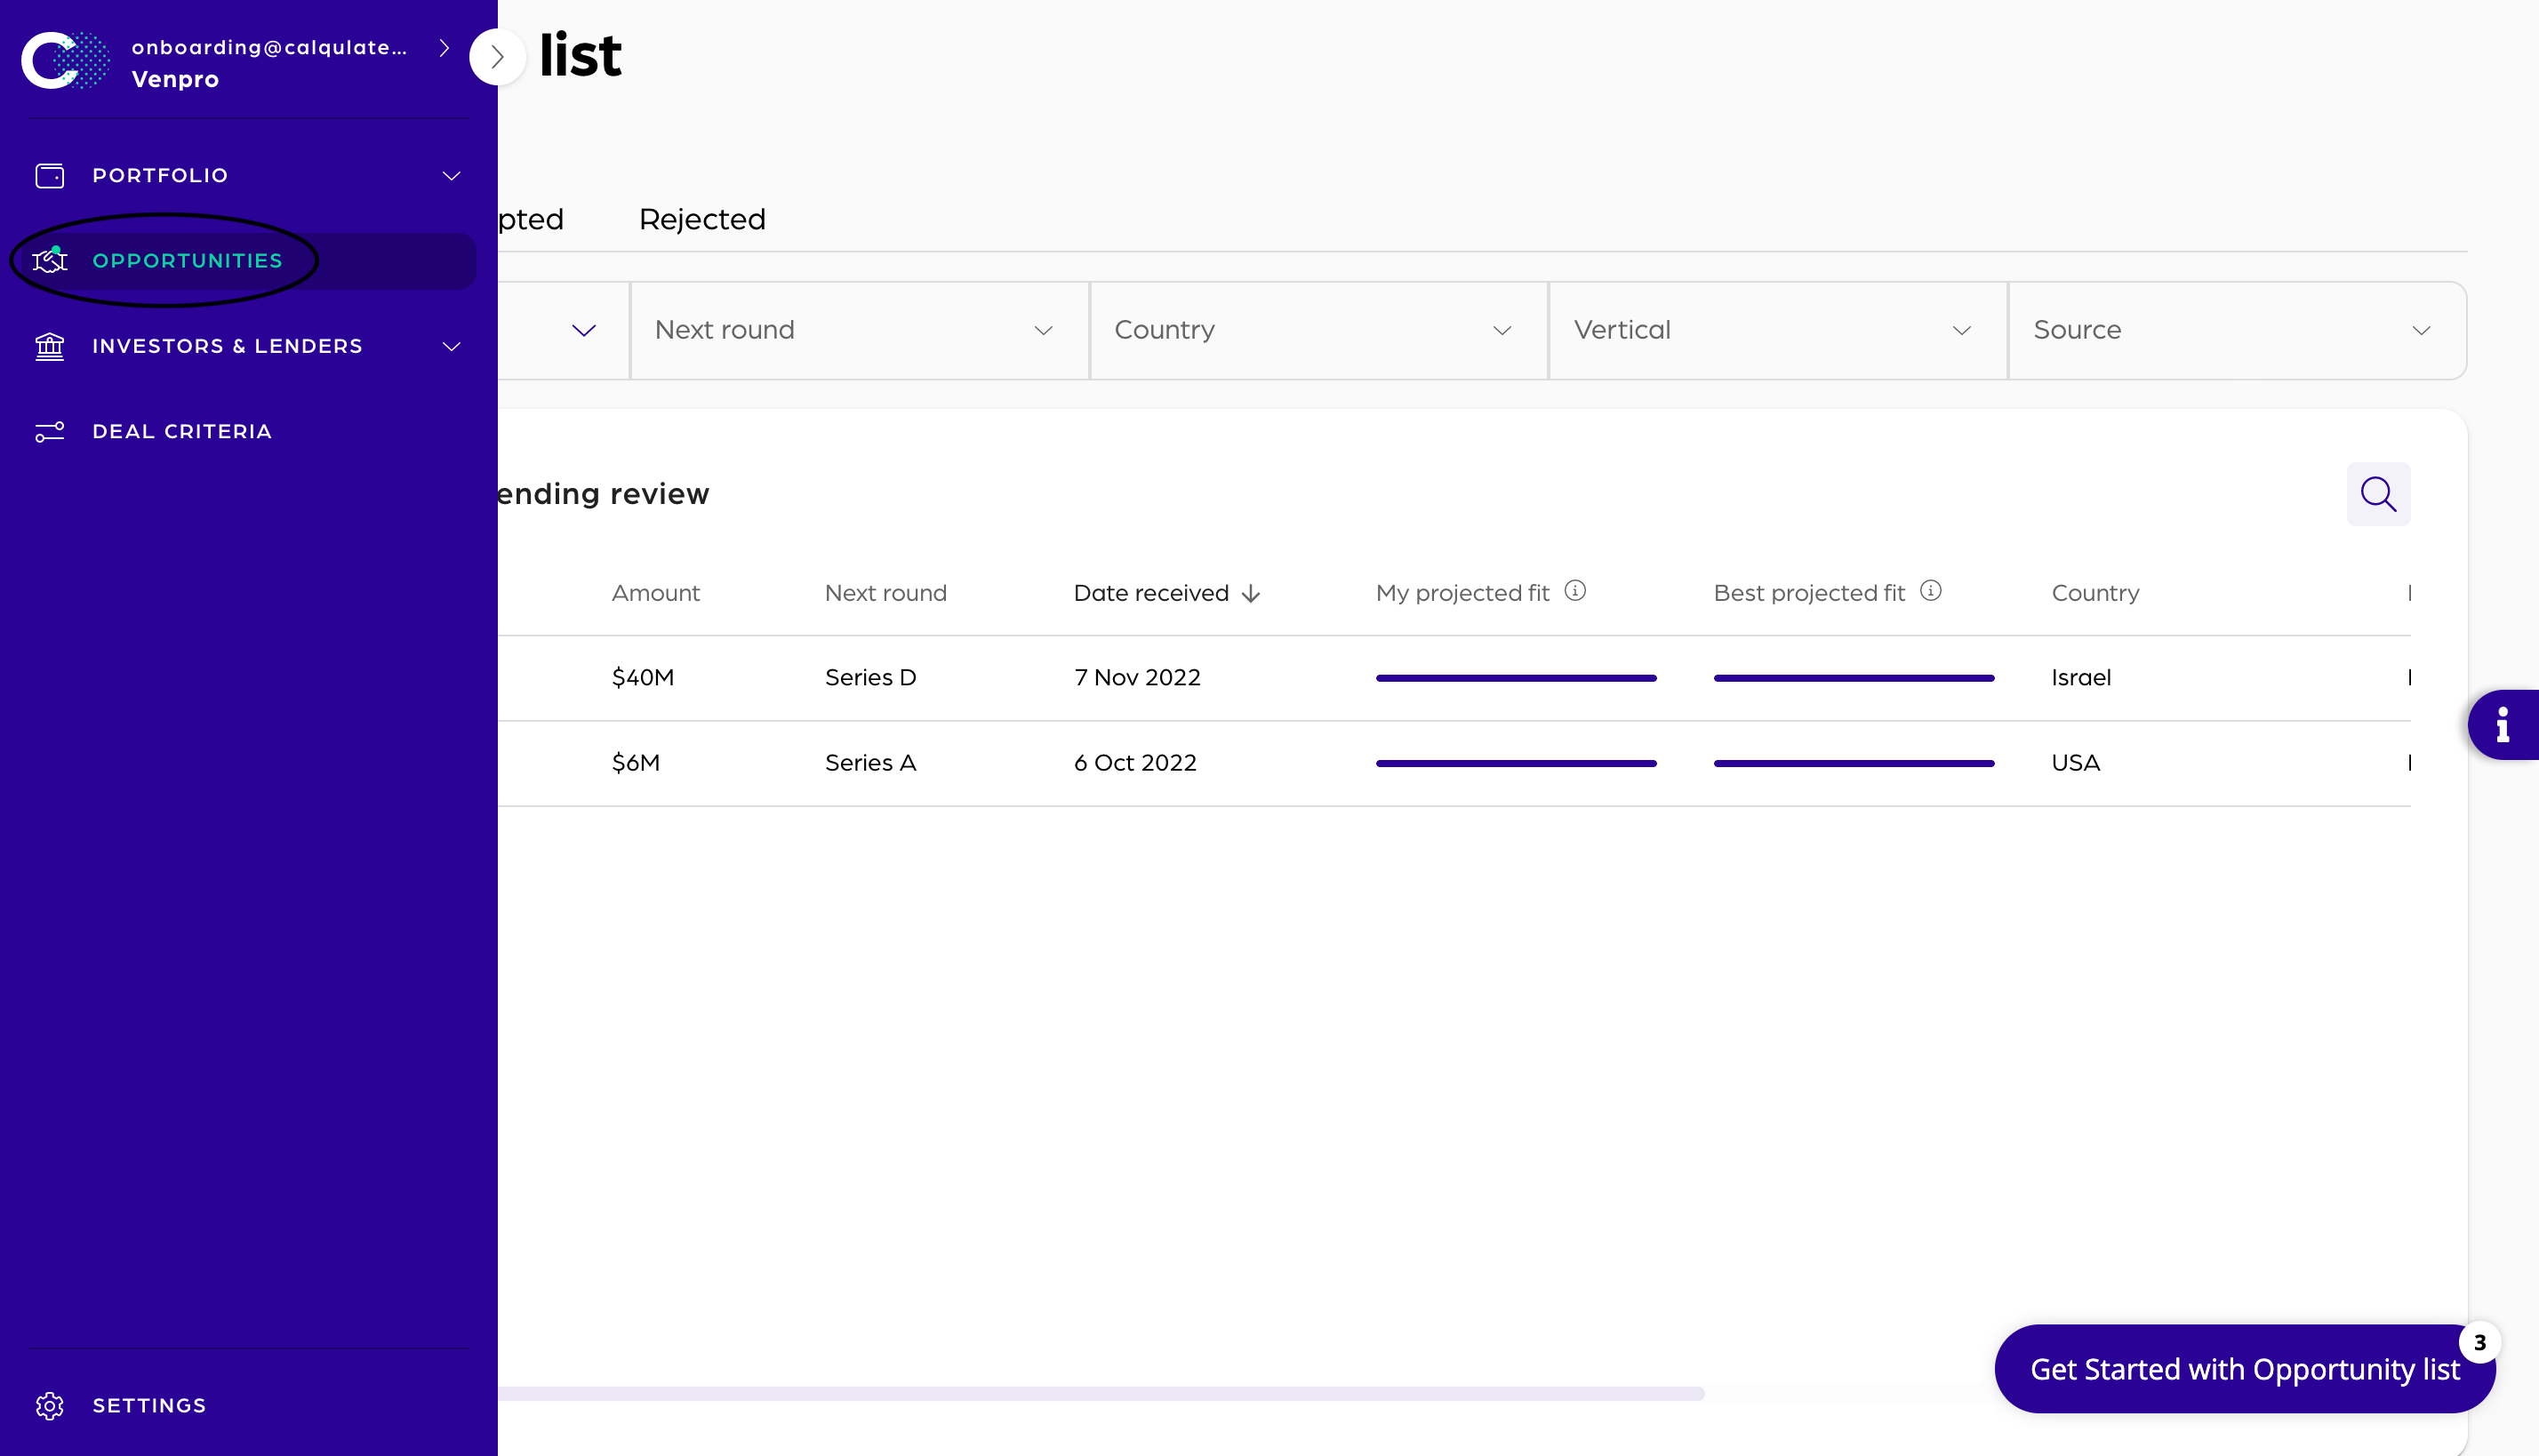
Task: Switch to the Rejected tab
Action: point(702,219)
